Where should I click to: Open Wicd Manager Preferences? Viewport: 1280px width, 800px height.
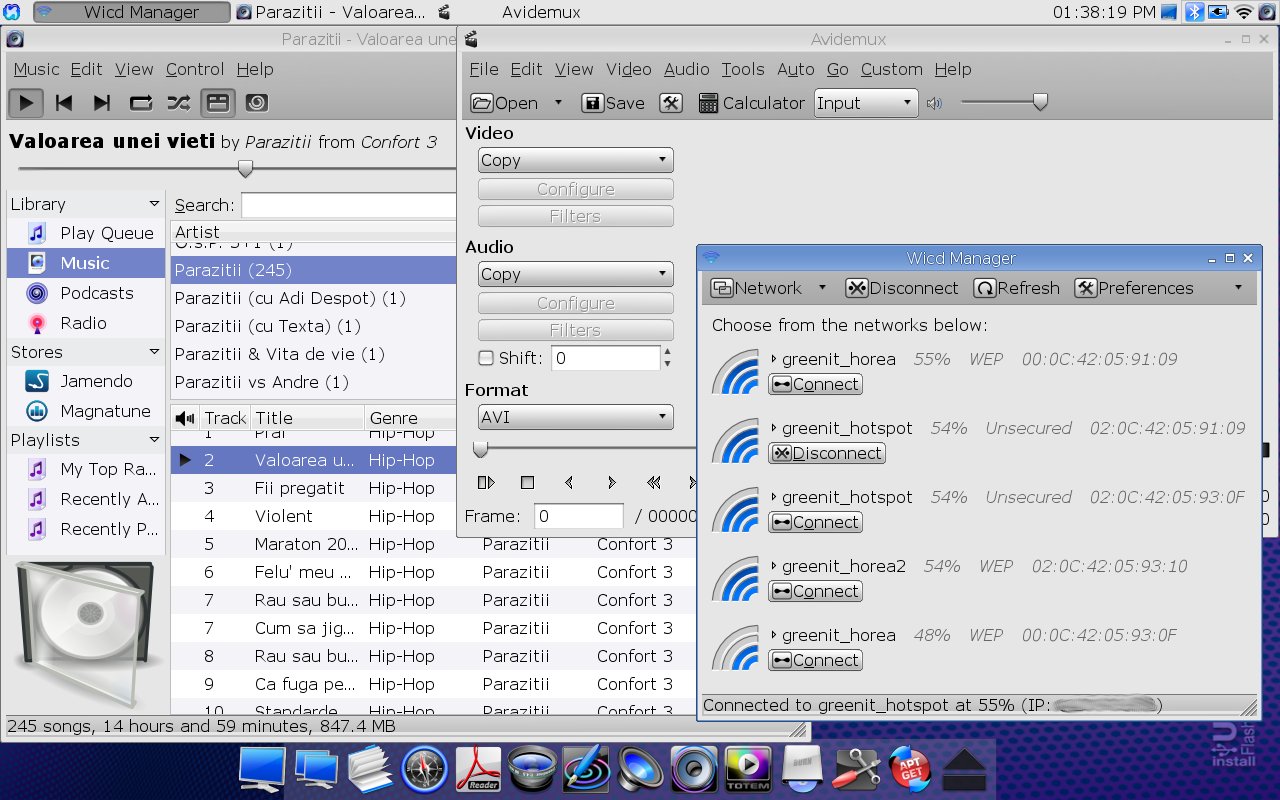pyautogui.click(x=1134, y=288)
